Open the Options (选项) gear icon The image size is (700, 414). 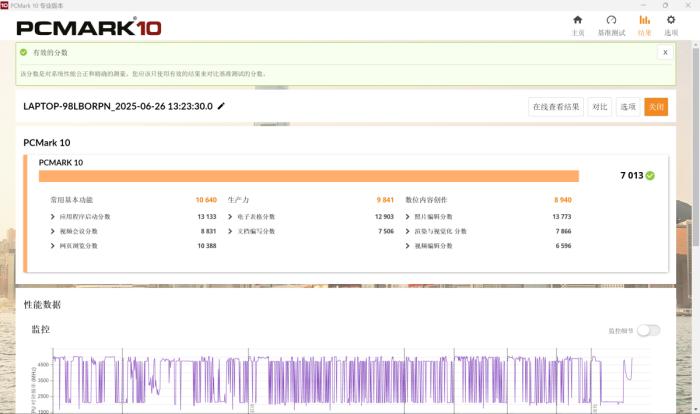pyautogui.click(x=671, y=20)
